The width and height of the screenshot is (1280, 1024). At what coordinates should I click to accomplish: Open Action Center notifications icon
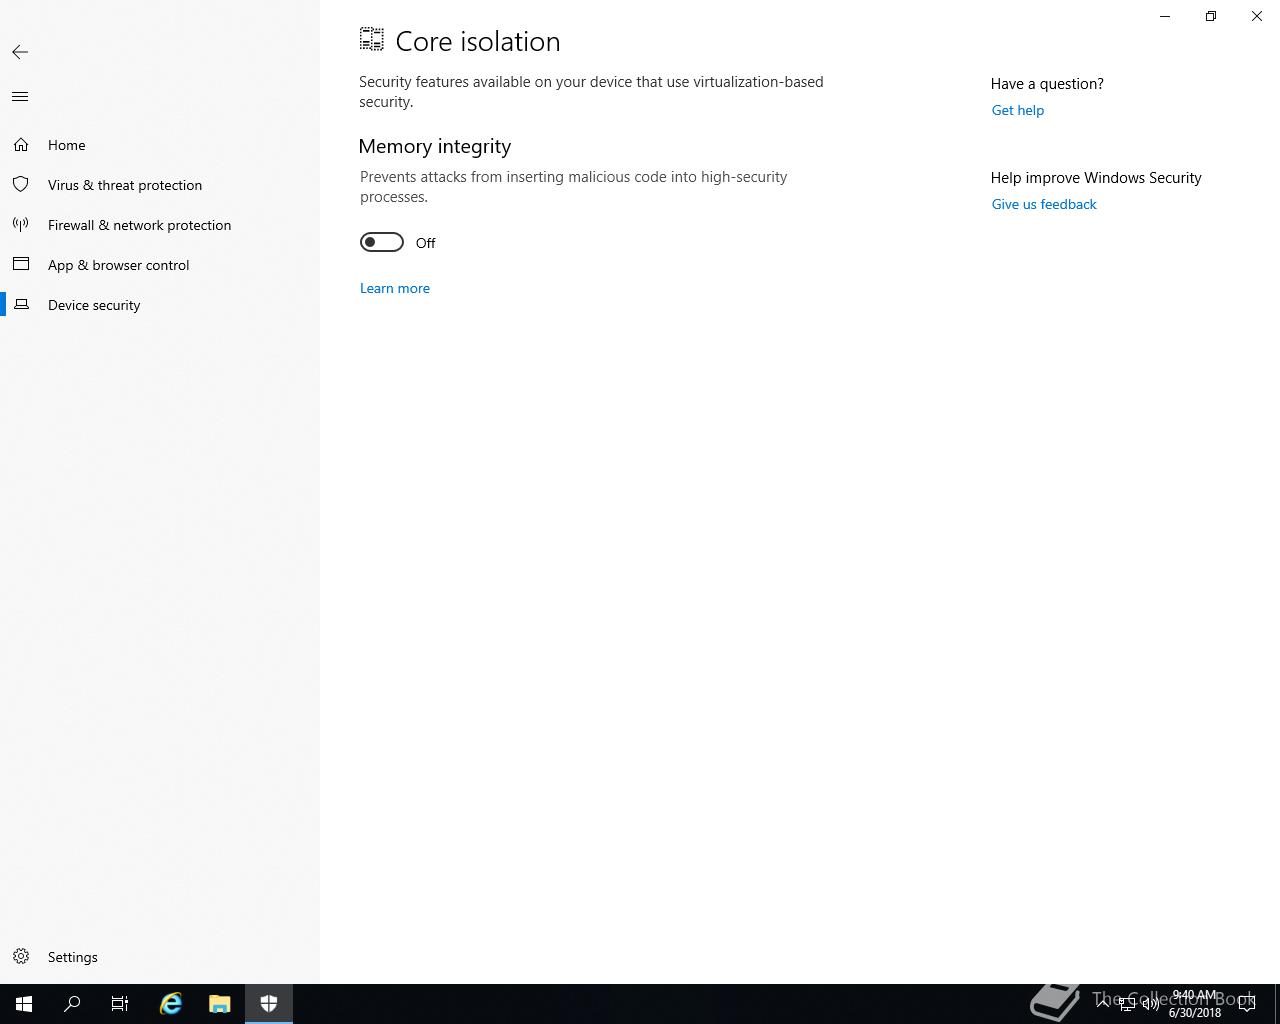[1247, 1004]
